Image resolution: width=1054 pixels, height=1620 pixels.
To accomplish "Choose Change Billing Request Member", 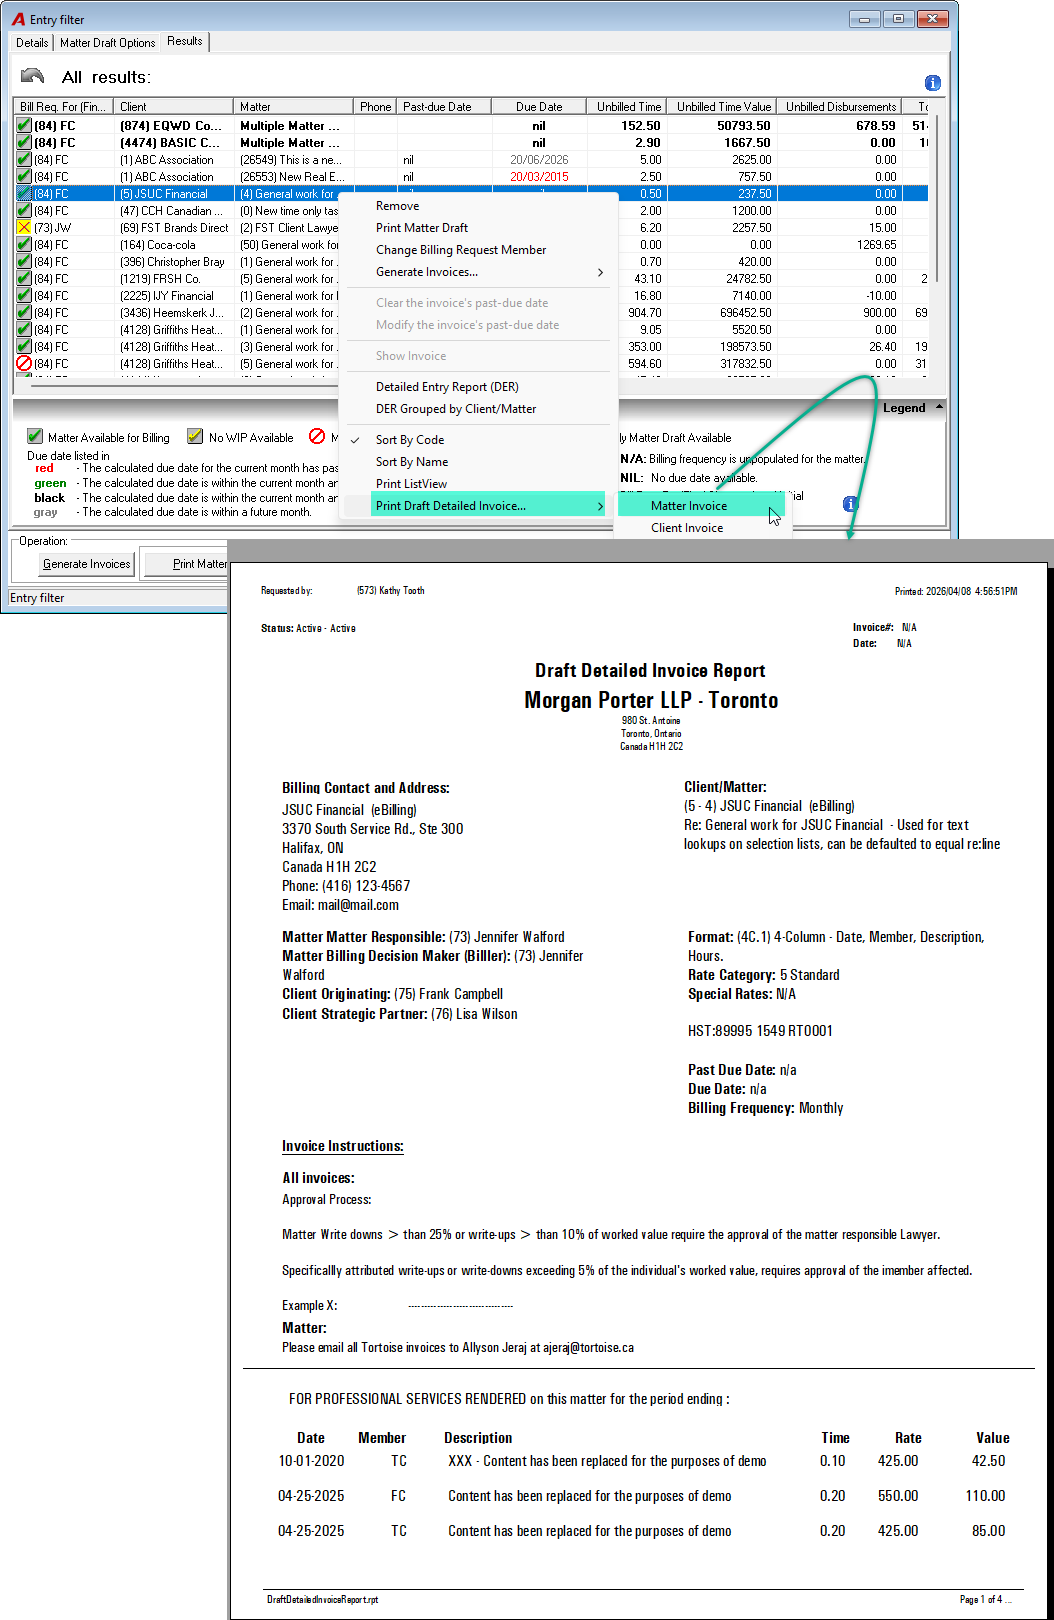I will [461, 250].
